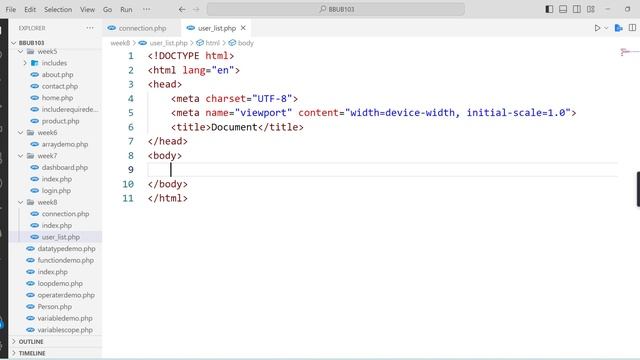Go back with the left arrow
Screen dimensions: 640x360
182,9
